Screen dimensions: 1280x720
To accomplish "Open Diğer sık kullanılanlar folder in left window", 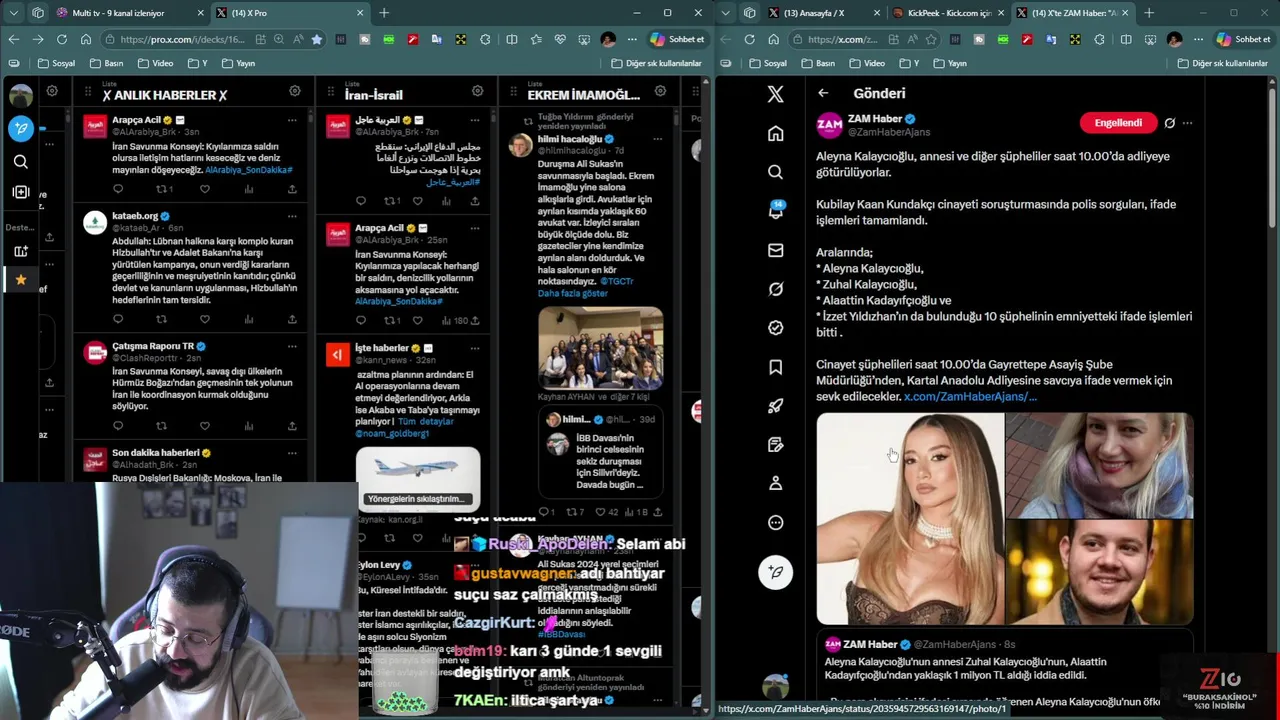I will point(657,63).
